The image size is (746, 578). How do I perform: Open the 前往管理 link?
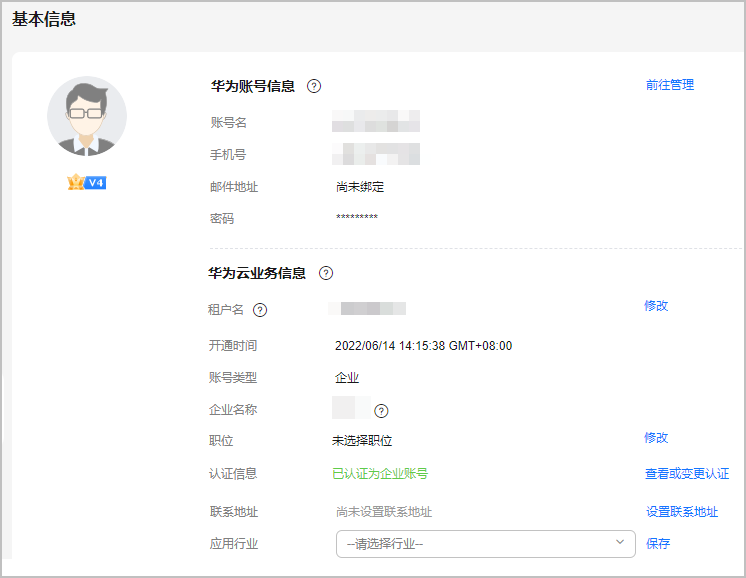(669, 85)
